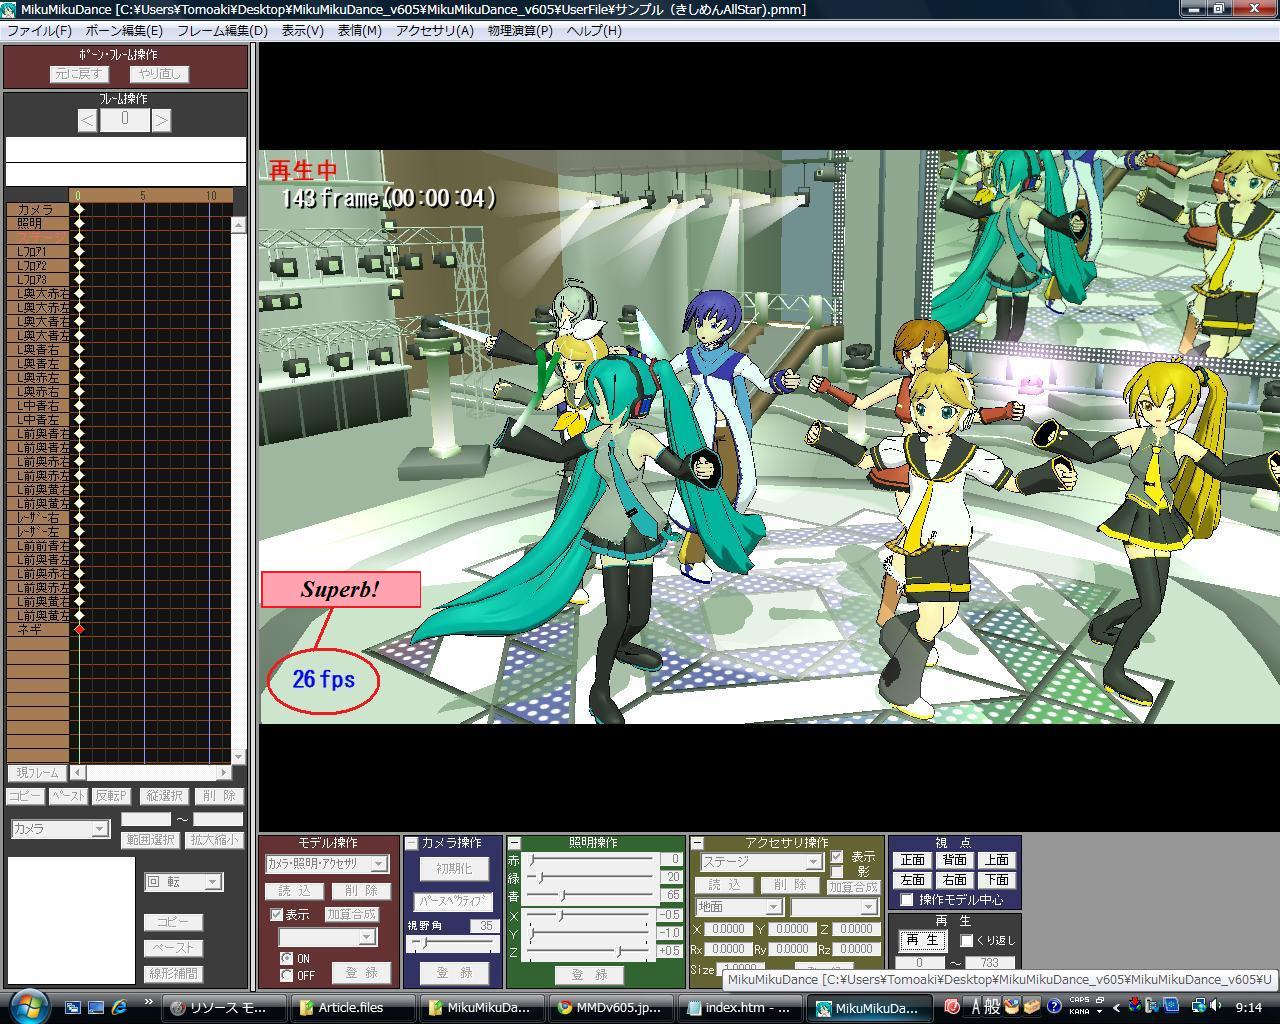Image resolution: width=1280 pixels, height=1024 pixels.
Task: Click ネギ keyframe diamond in timeline
Action: click(x=79, y=629)
